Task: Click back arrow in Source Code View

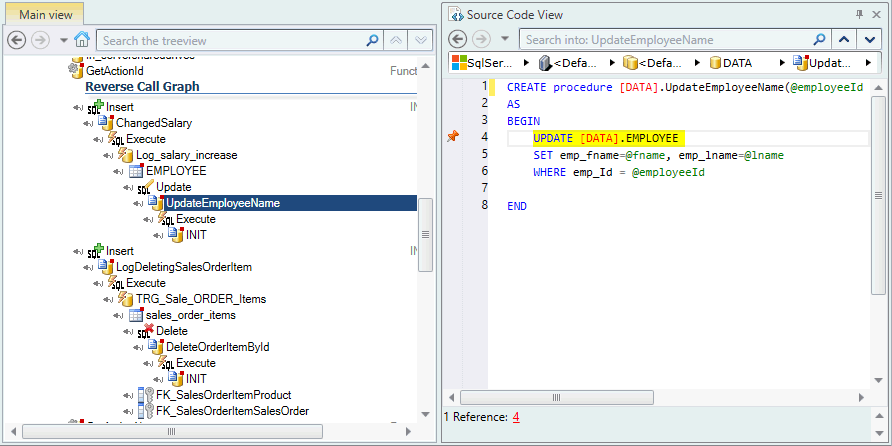Action: pos(457,40)
